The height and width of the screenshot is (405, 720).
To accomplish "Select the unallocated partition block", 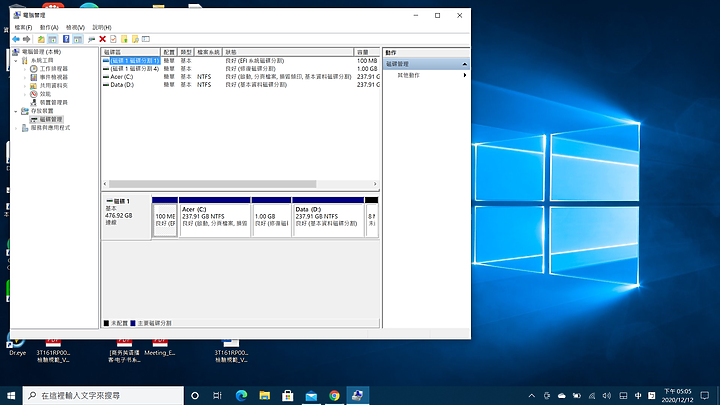I will [371, 217].
